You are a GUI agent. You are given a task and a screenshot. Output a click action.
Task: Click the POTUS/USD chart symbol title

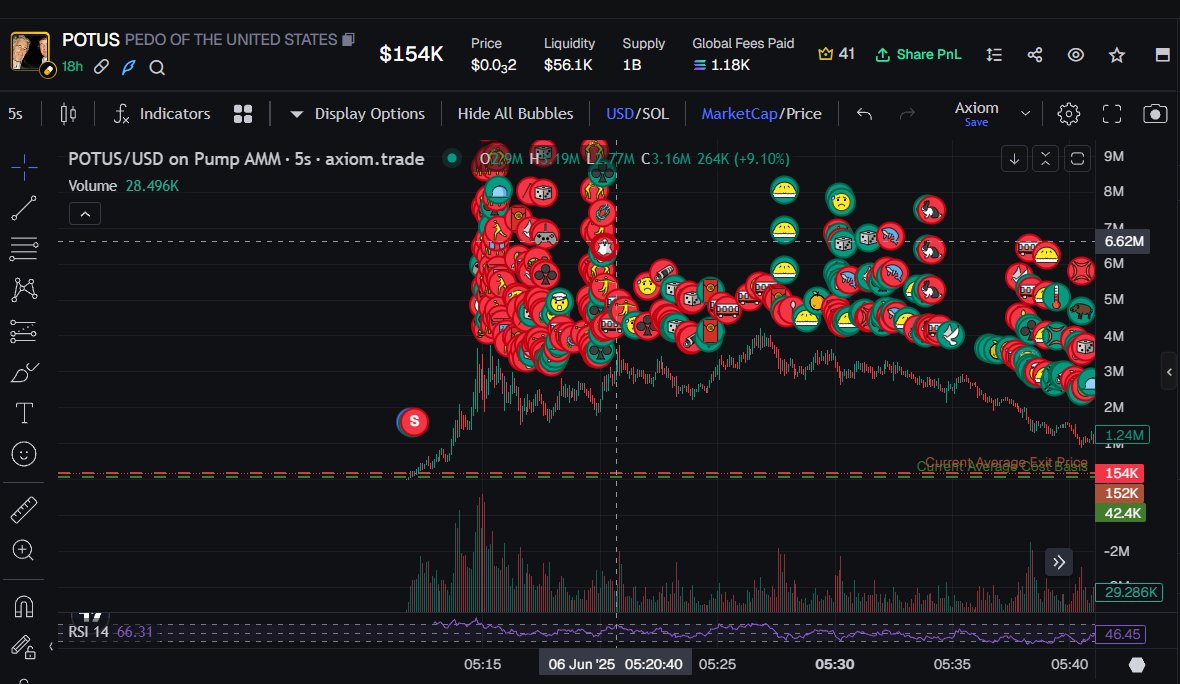(x=246, y=159)
